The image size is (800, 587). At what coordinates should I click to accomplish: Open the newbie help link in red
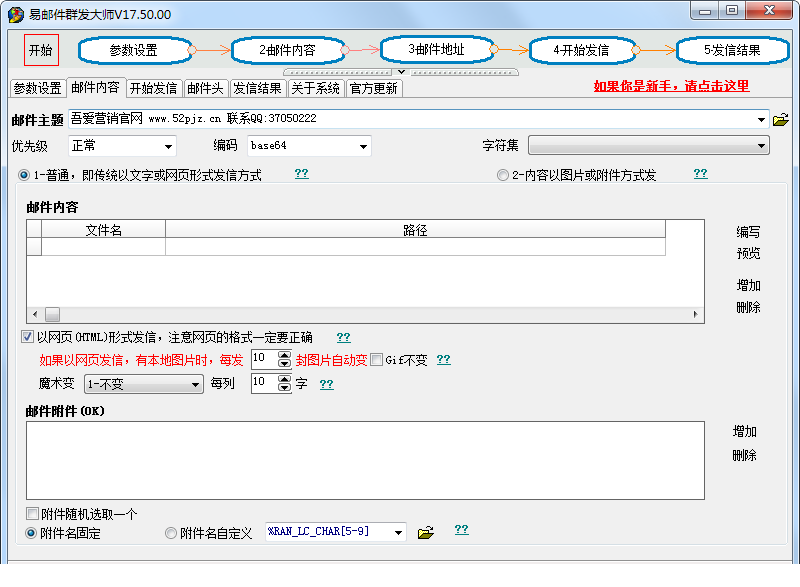pos(671,86)
